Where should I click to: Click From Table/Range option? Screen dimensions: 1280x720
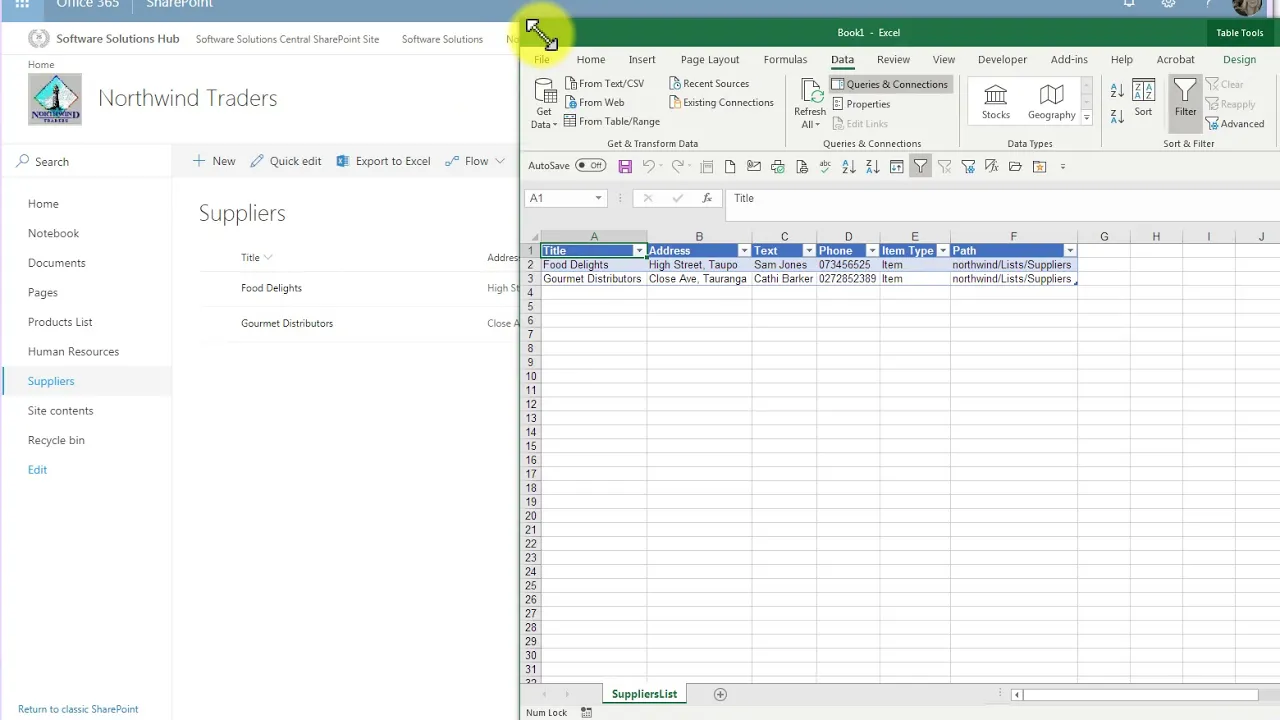point(612,122)
